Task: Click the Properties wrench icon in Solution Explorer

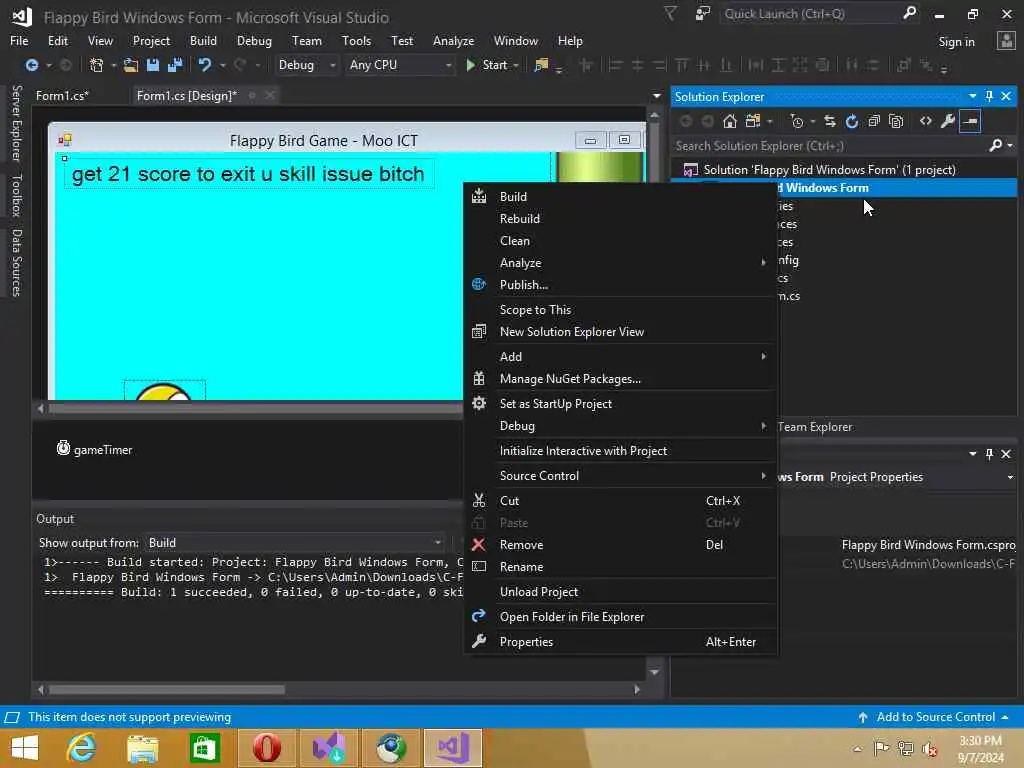Action: [x=948, y=121]
